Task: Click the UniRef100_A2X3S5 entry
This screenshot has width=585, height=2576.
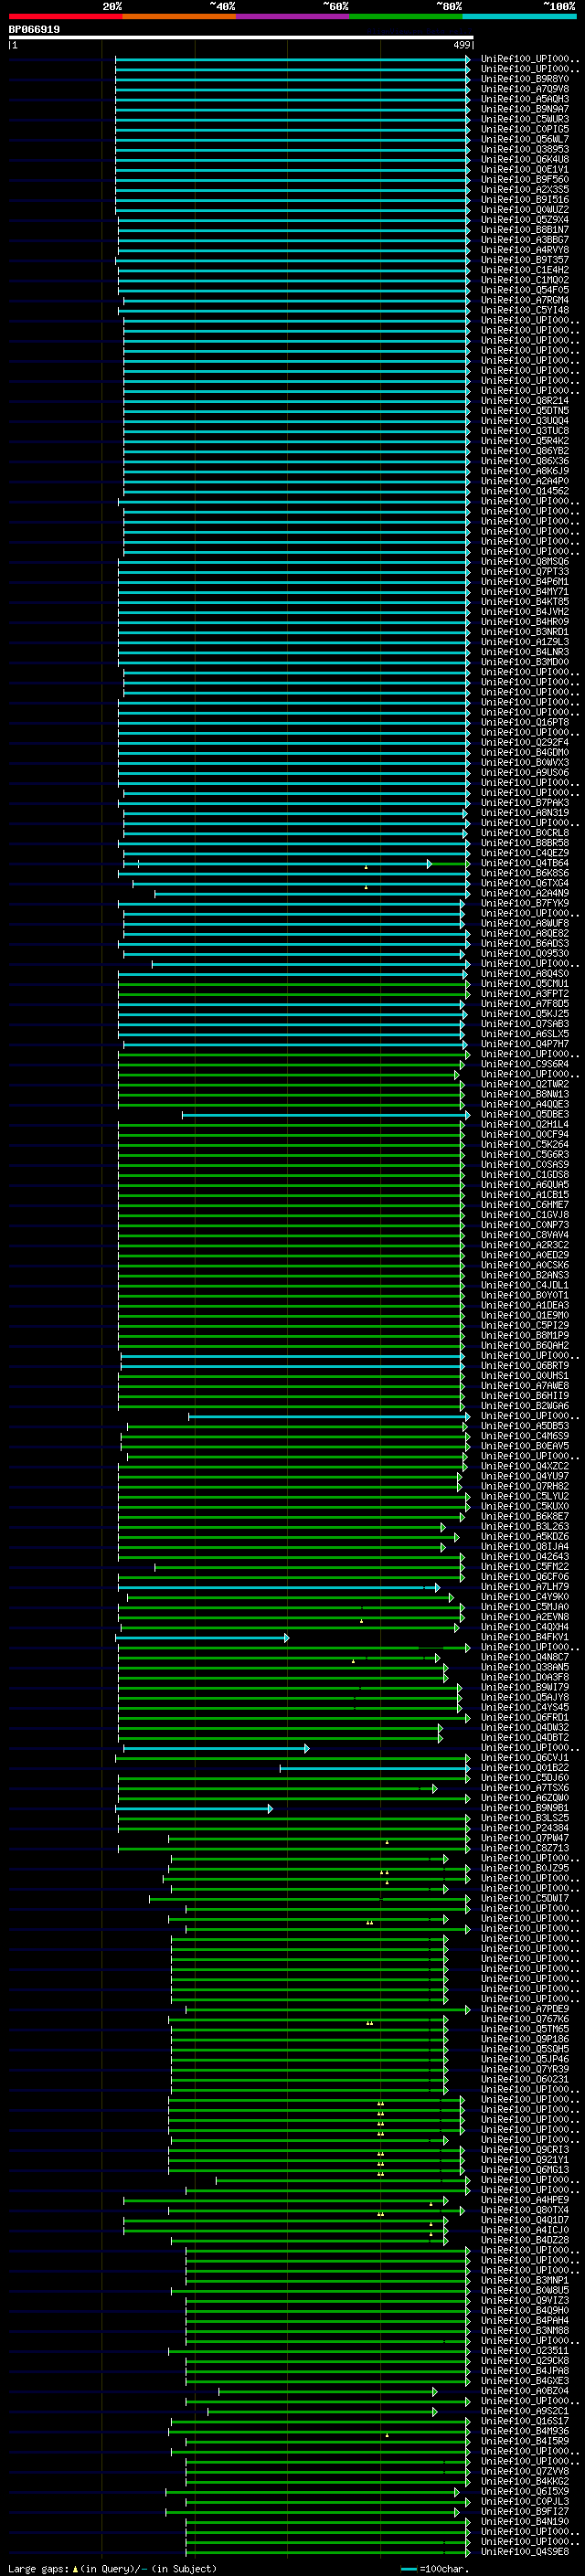Action: click(x=524, y=189)
